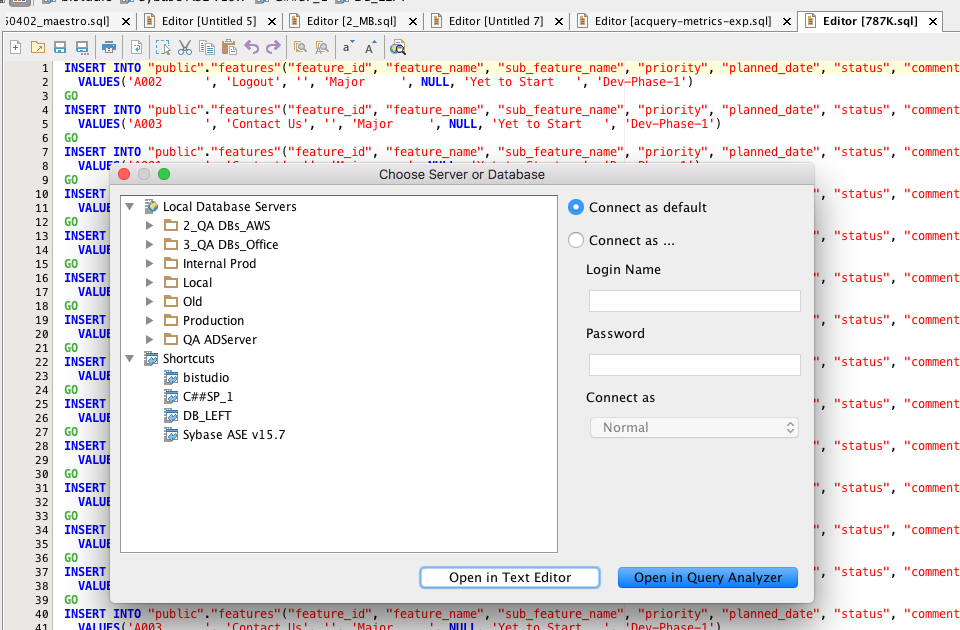Click the Save toolbar icon
The image size is (960, 630).
pyautogui.click(x=59, y=47)
